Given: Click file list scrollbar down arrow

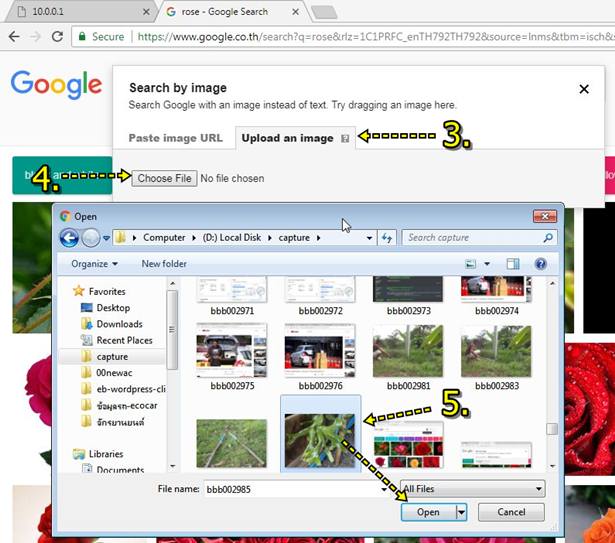Looking at the screenshot, I should click(552, 466).
